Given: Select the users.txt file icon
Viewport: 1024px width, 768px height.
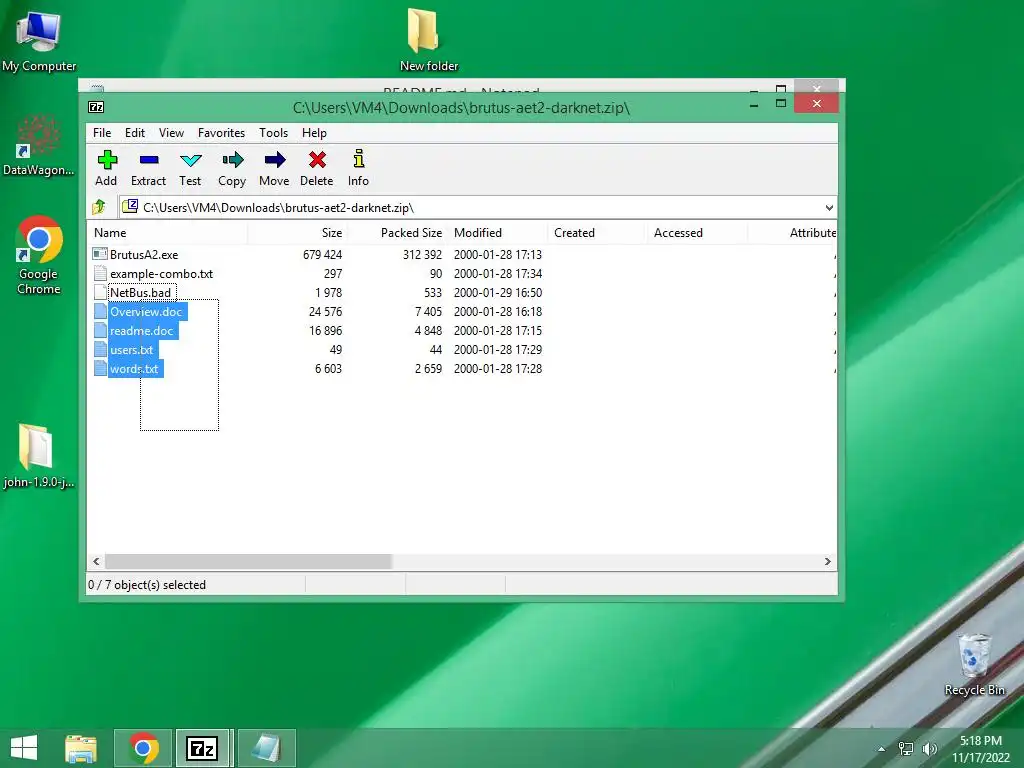Looking at the screenshot, I should [100, 349].
